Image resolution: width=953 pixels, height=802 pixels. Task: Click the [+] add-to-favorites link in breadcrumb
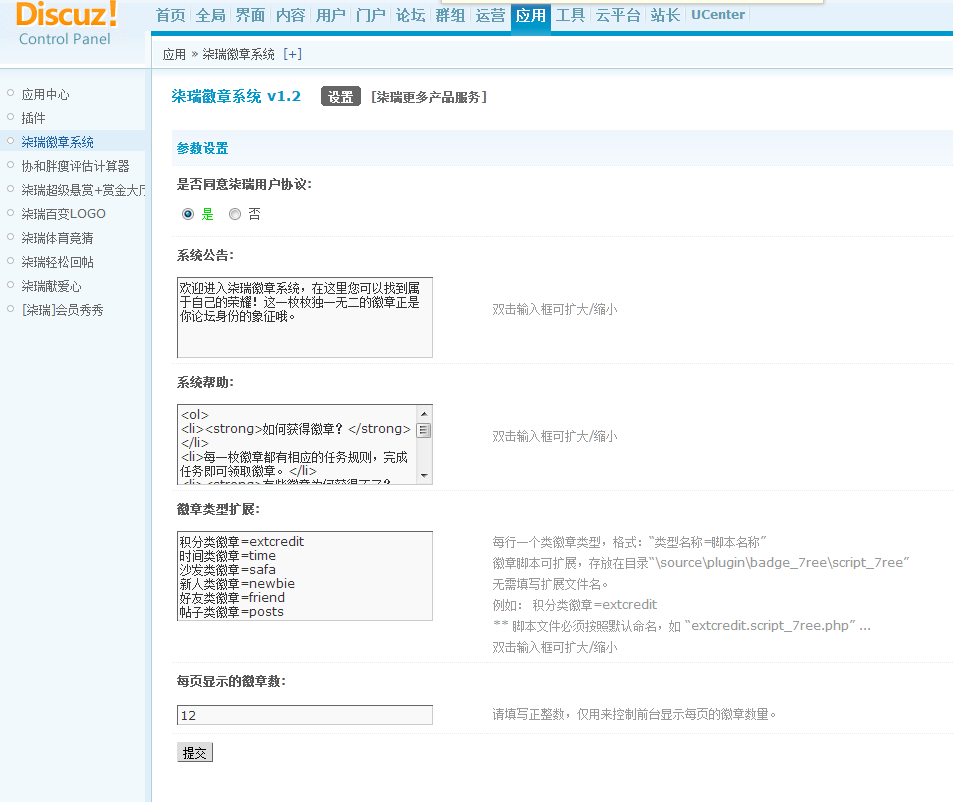point(292,54)
